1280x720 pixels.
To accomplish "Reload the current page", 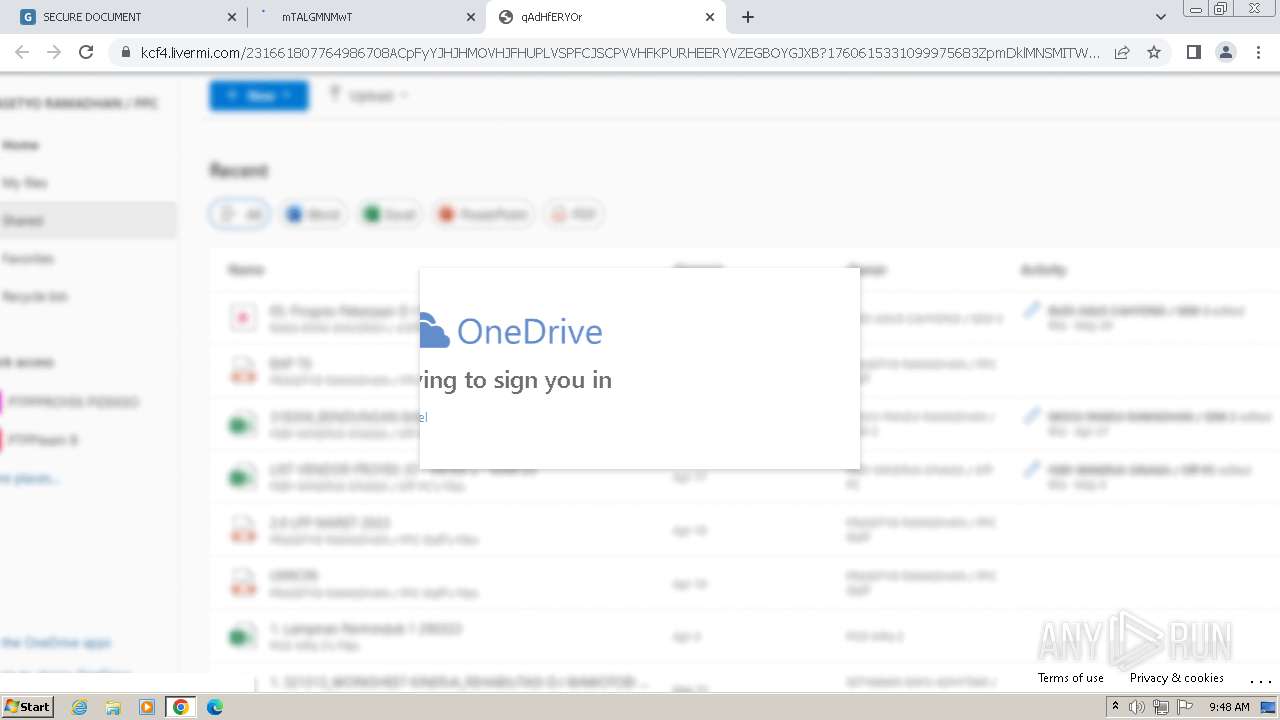I will [x=86, y=52].
